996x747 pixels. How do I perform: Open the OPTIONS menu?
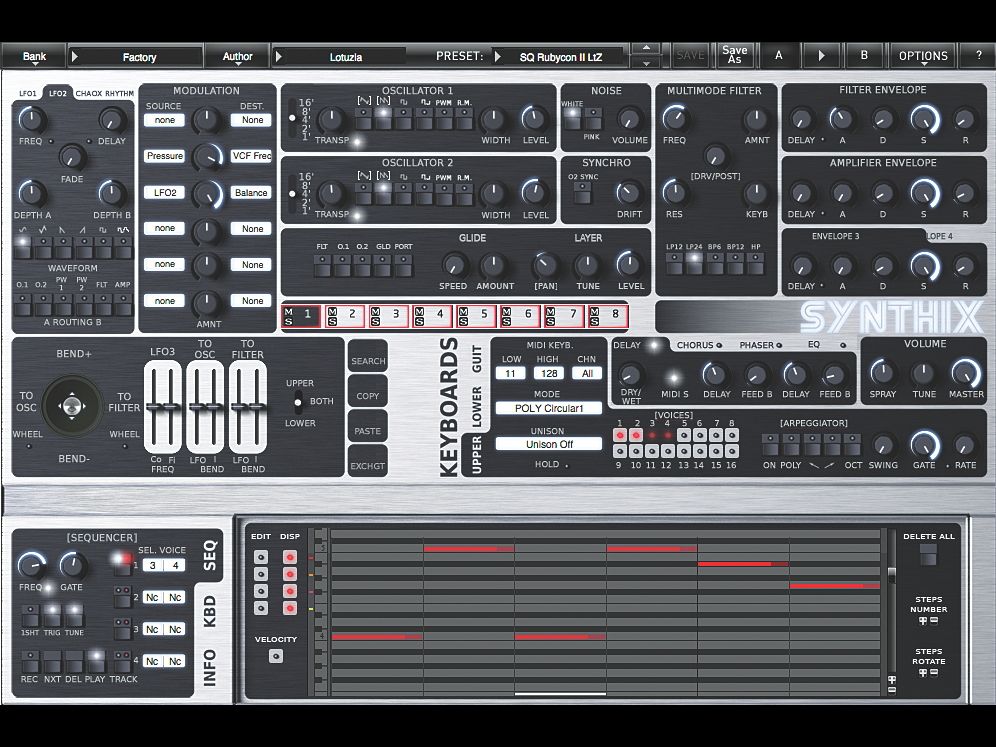pyautogui.click(x=923, y=57)
